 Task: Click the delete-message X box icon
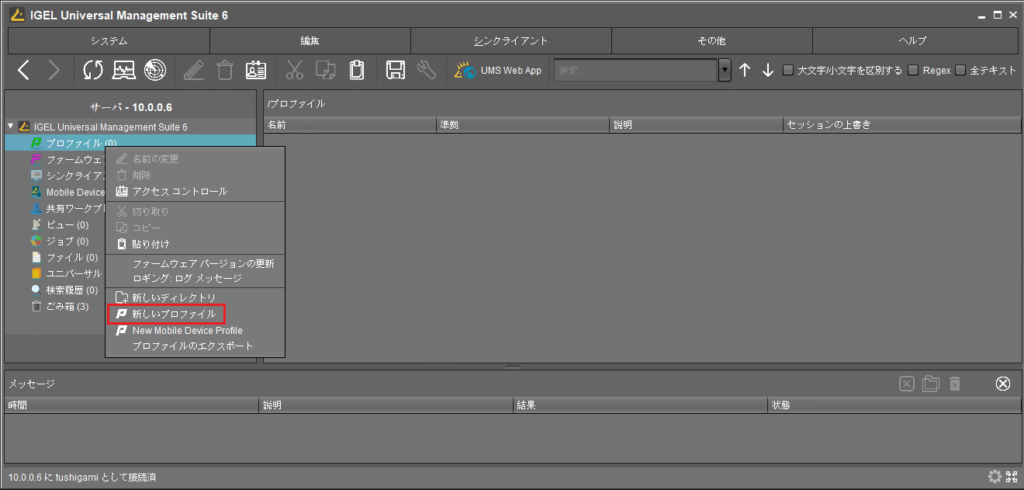(906, 384)
